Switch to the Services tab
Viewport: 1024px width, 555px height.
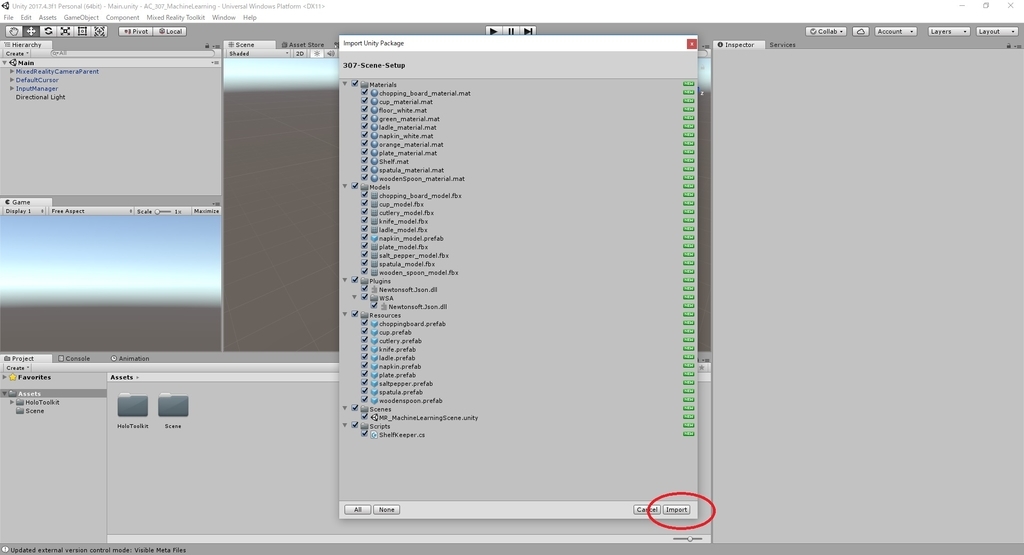pos(782,45)
